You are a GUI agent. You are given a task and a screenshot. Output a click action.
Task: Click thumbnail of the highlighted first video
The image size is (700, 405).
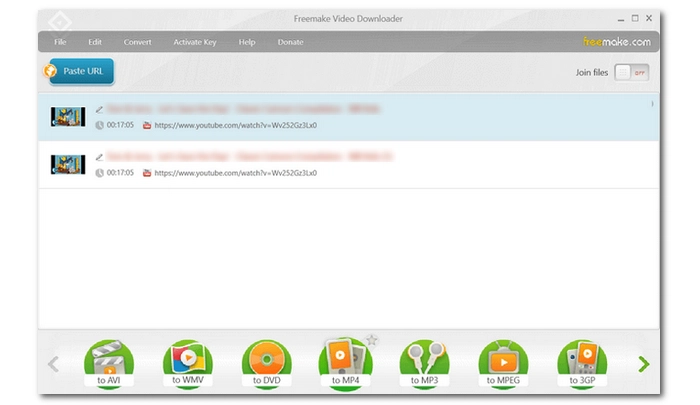pyautogui.click(x=68, y=117)
